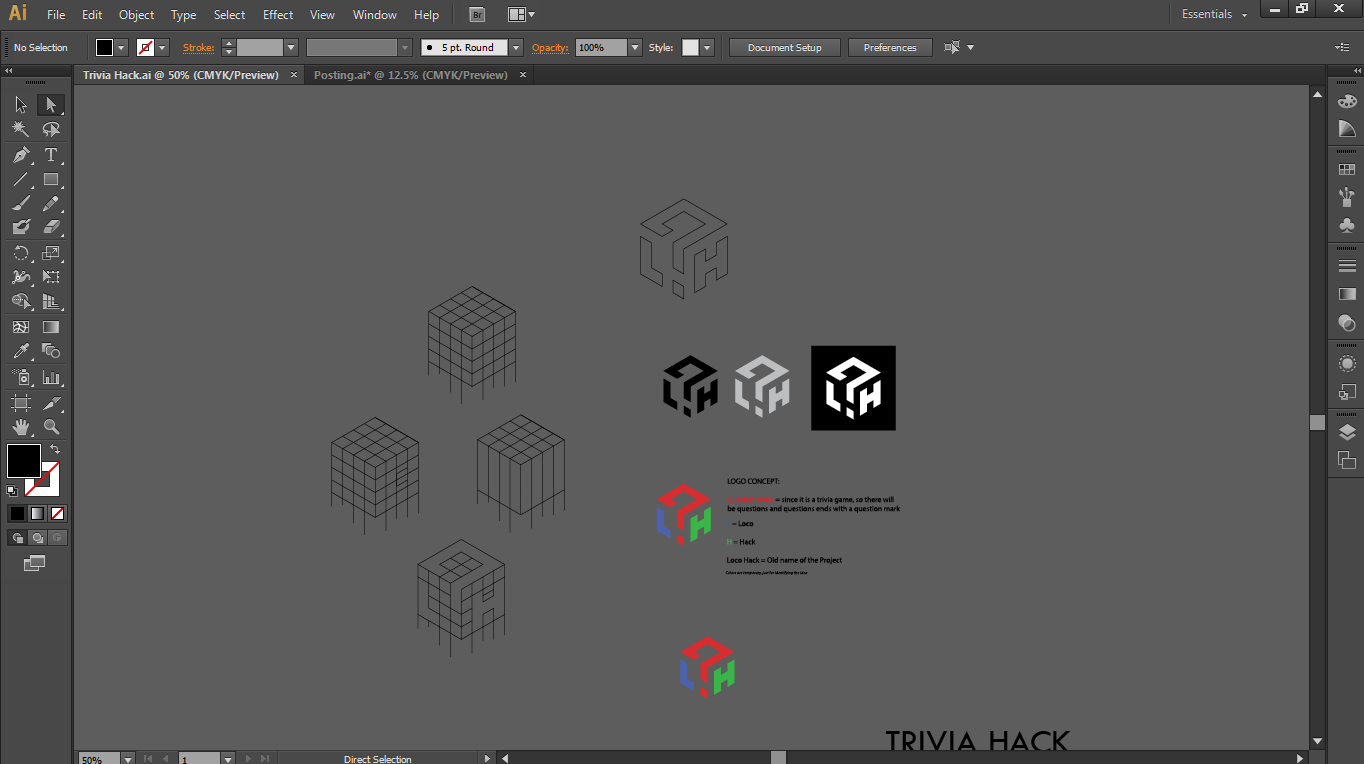1364x764 pixels.
Task: Select the Eraser tool
Action: coord(51,227)
